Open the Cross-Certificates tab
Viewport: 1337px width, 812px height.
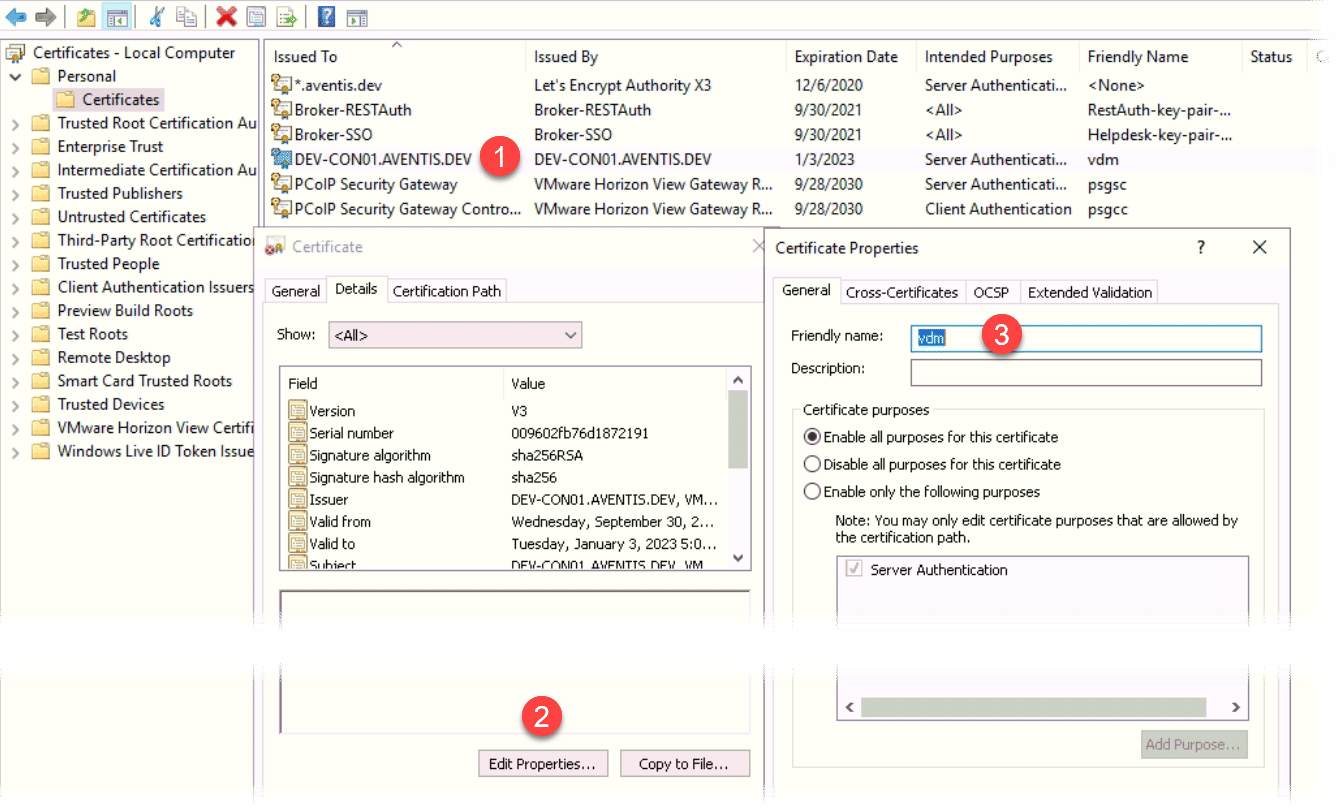pos(902,292)
